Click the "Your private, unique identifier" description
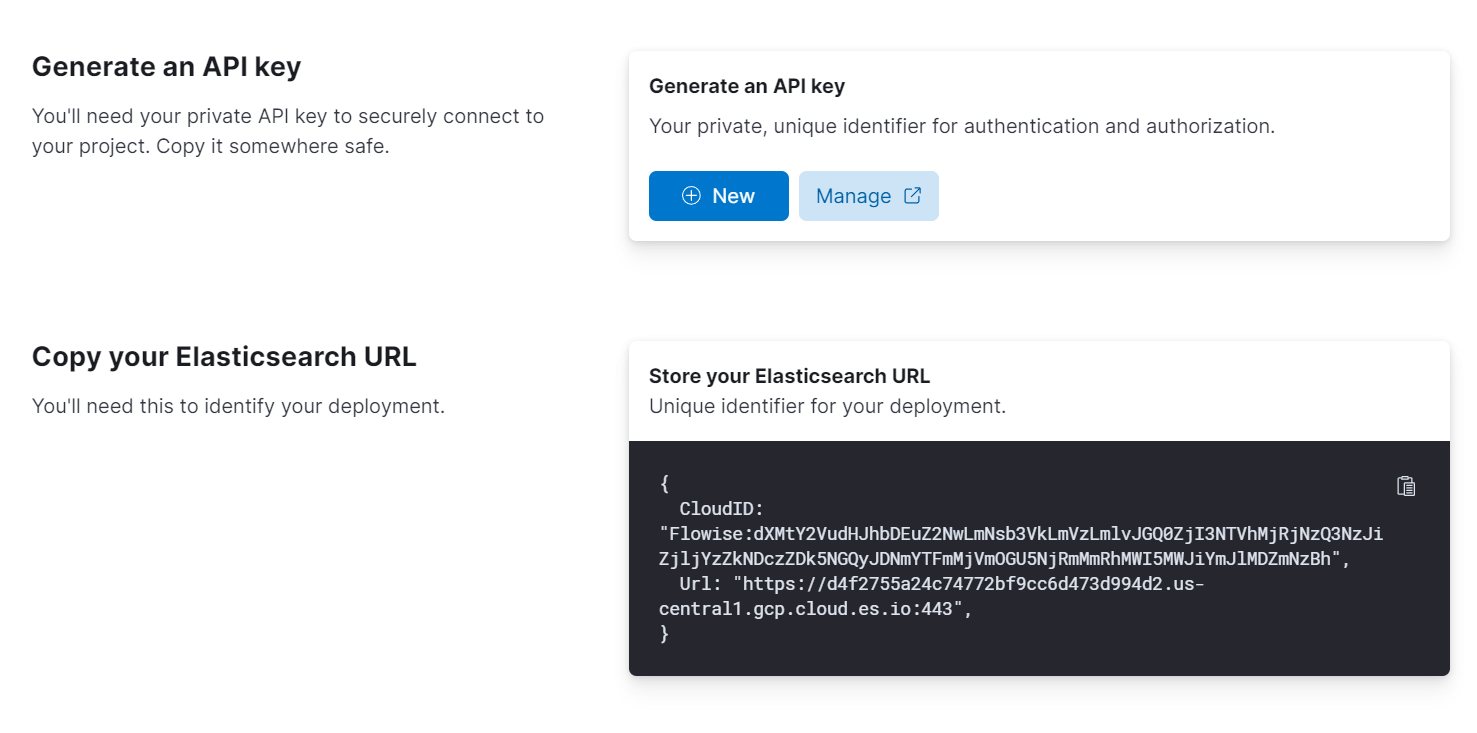Image resolution: width=1477 pixels, height=733 pixels. (x=961, y=126)
